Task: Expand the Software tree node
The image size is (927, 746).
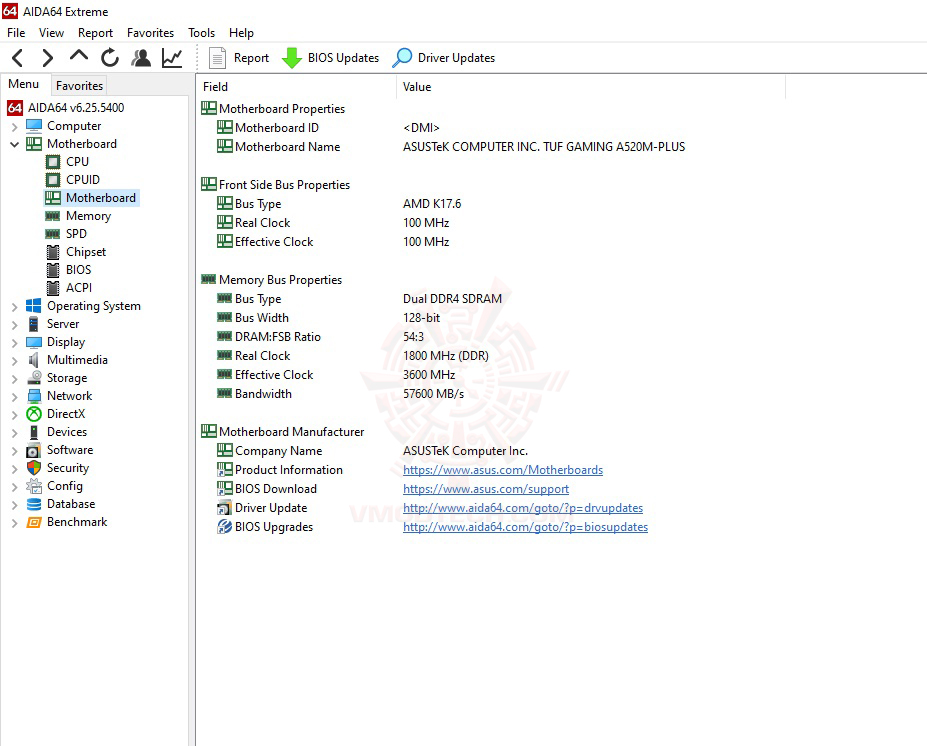Action: point(14,450)
